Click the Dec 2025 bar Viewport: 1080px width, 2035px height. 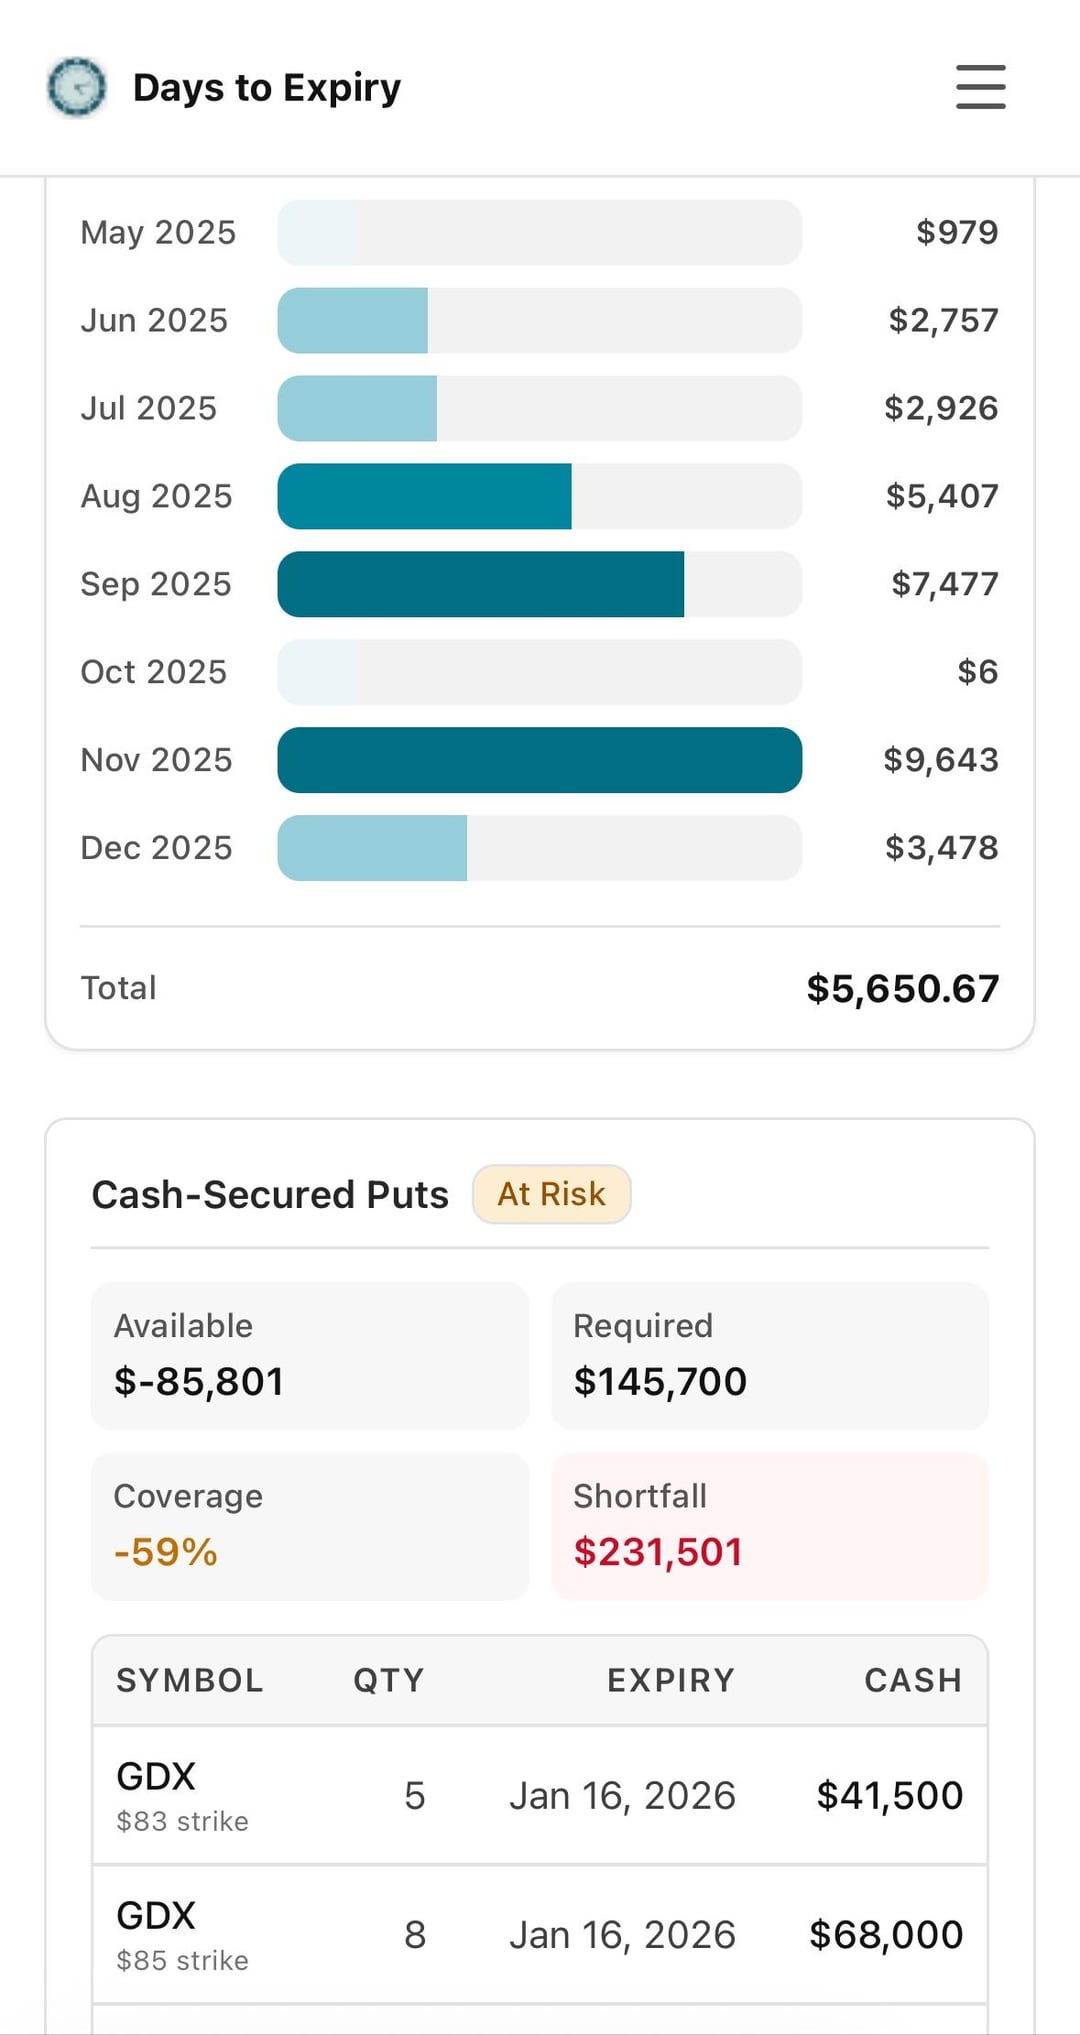pyautogui.click(x=372, y=848)
